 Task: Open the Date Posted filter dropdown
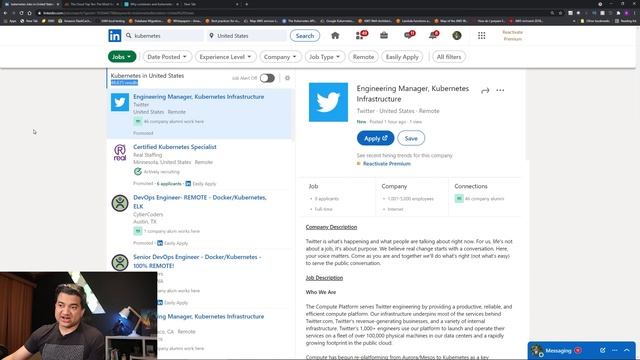click(167, 57)
